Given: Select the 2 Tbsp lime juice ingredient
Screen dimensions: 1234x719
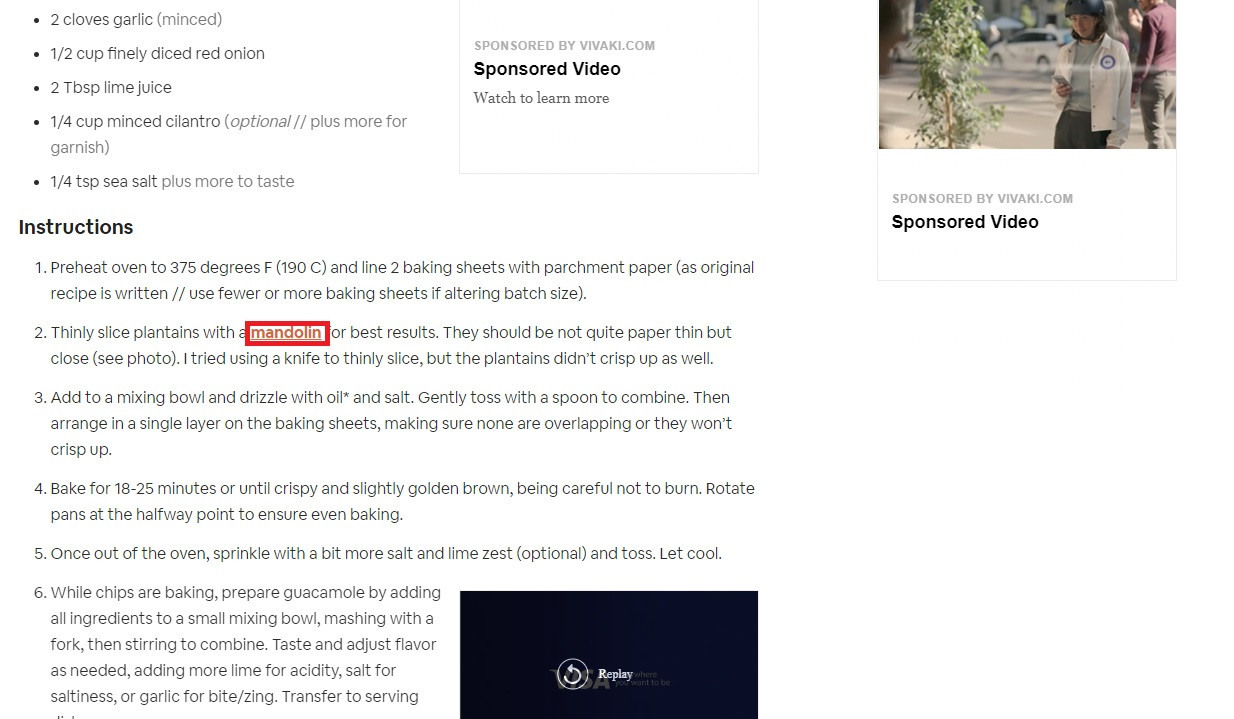Looking at the screenshot, I should tap(111, 87).
